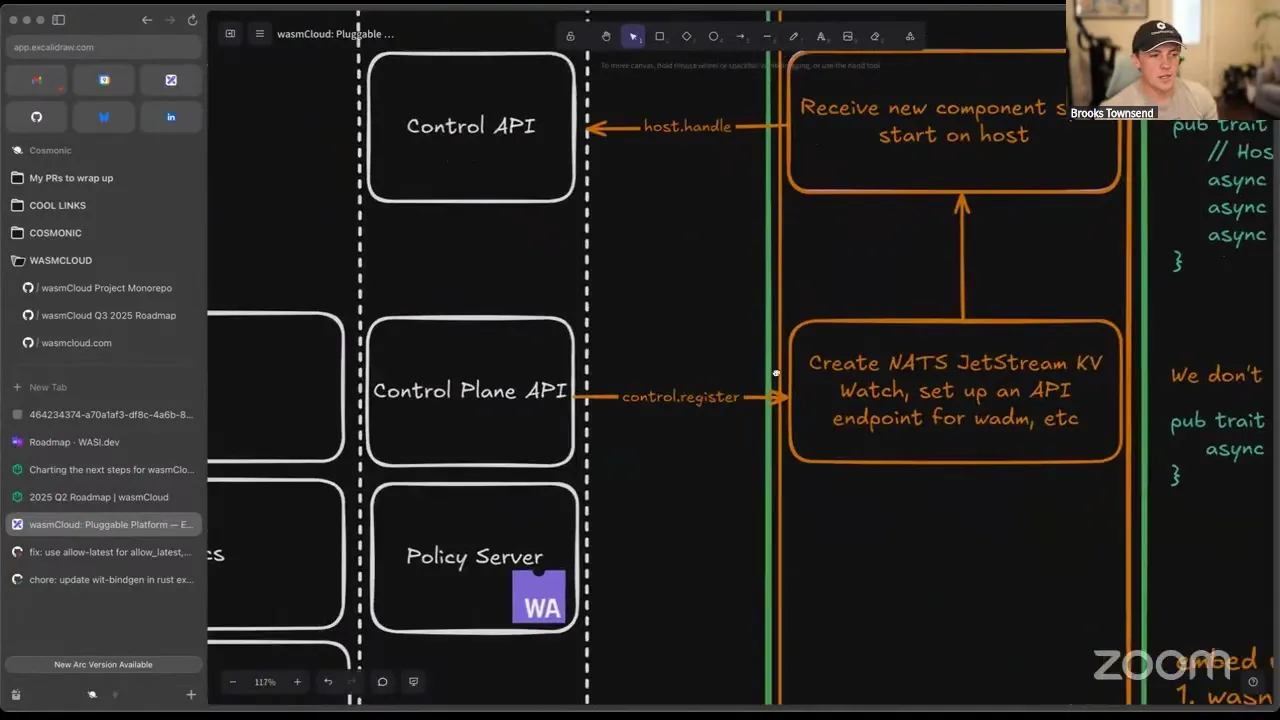Reset zoom from 117%
1280x720 pixels.
tap(265, 682)
